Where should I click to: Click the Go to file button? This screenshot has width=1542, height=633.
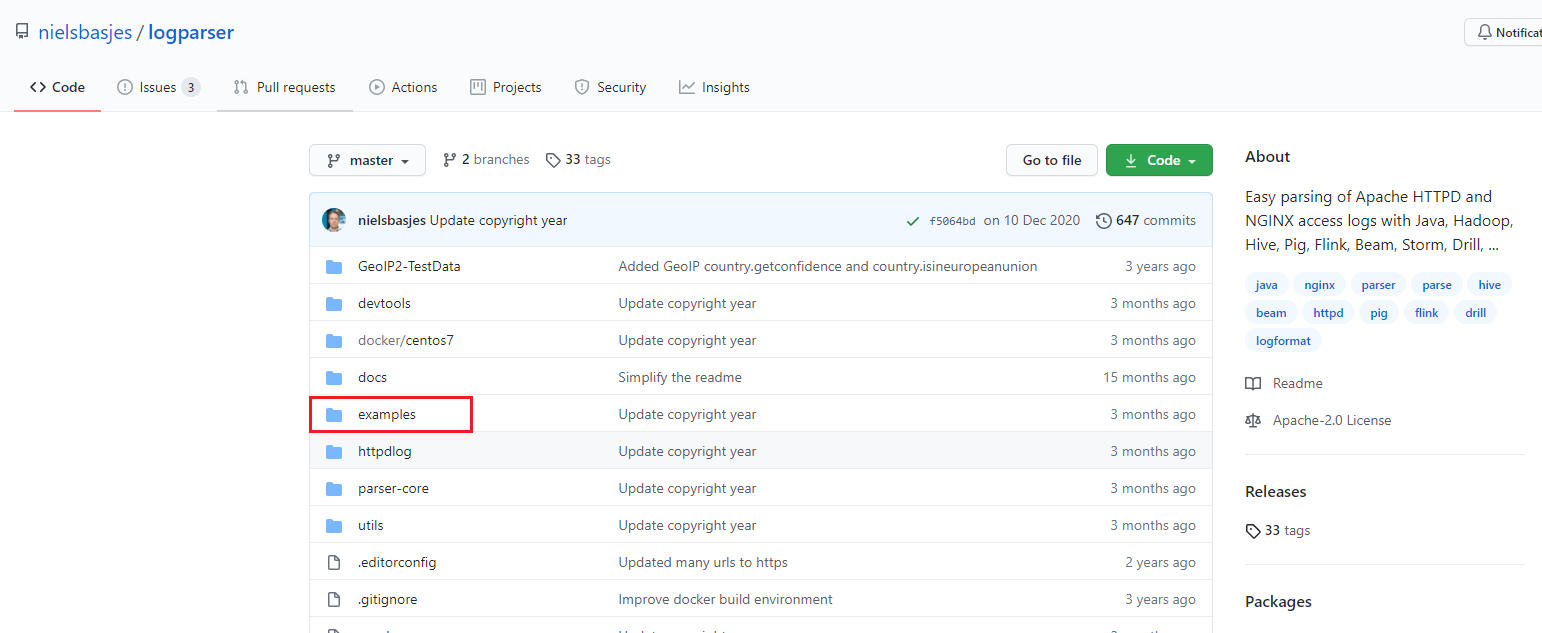[x=1051, y=159]
